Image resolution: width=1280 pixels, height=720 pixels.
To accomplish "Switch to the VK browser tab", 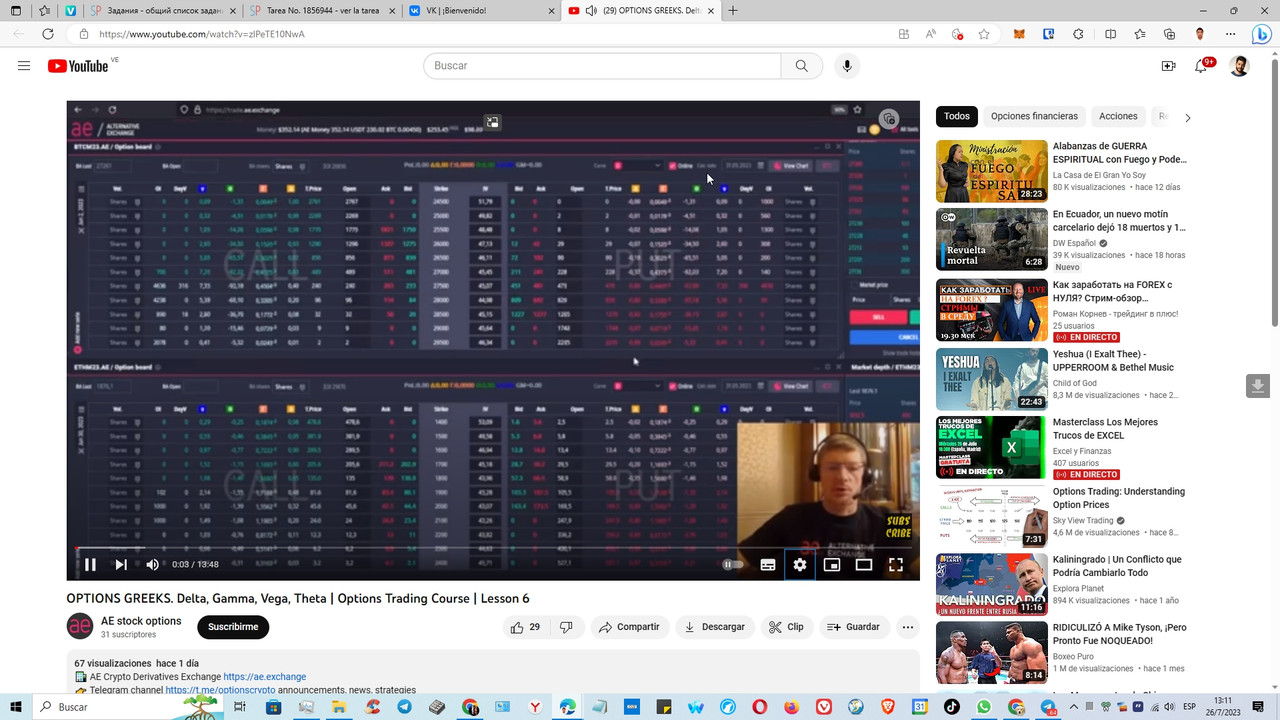I will tap(462, 12).
